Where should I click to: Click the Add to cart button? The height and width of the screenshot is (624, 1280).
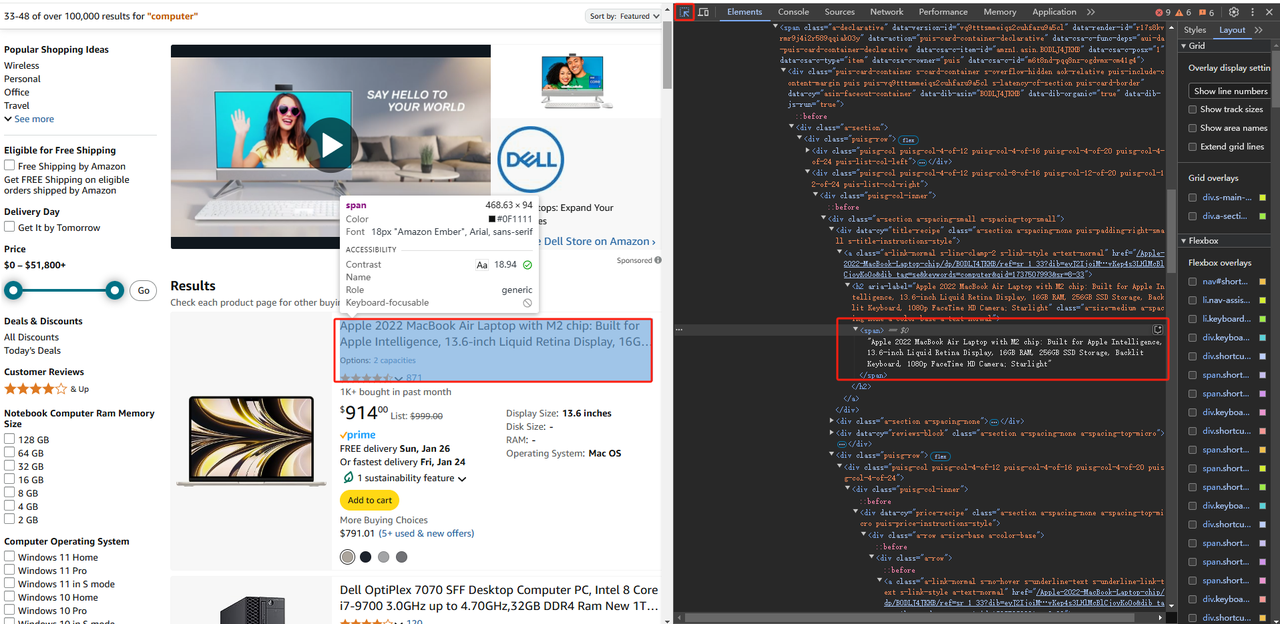point(370,500)
